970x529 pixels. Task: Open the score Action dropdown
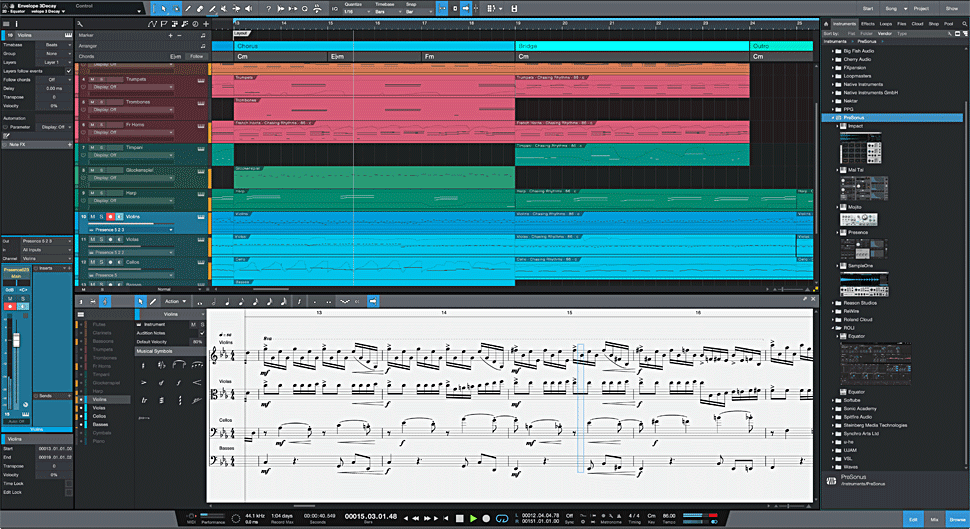pos(176,301)
